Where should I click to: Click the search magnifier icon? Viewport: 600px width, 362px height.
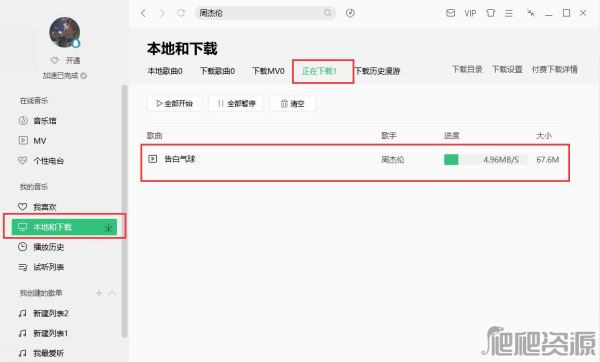click(x=328, y=13)
